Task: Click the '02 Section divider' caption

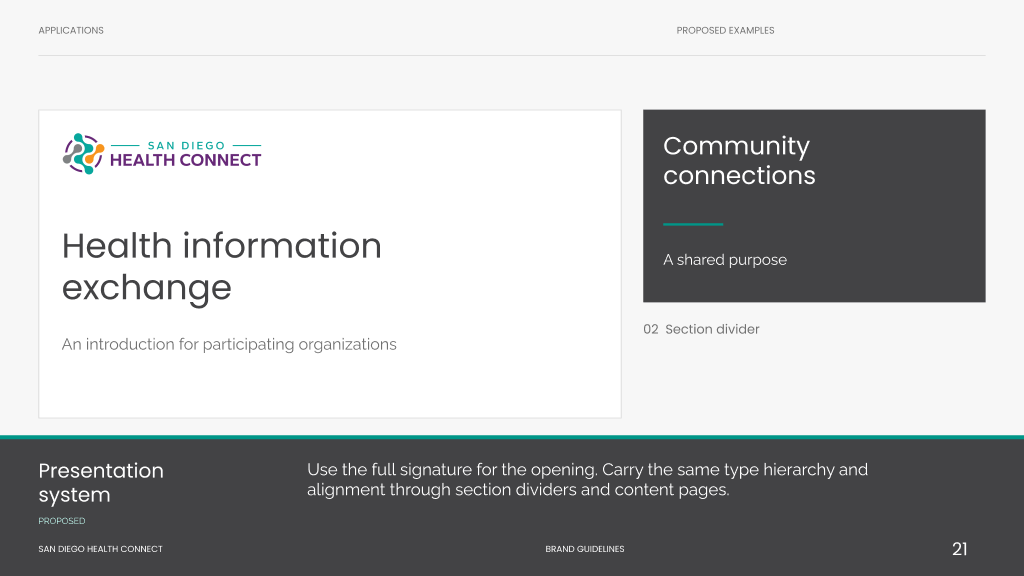Action: point(701,329)
